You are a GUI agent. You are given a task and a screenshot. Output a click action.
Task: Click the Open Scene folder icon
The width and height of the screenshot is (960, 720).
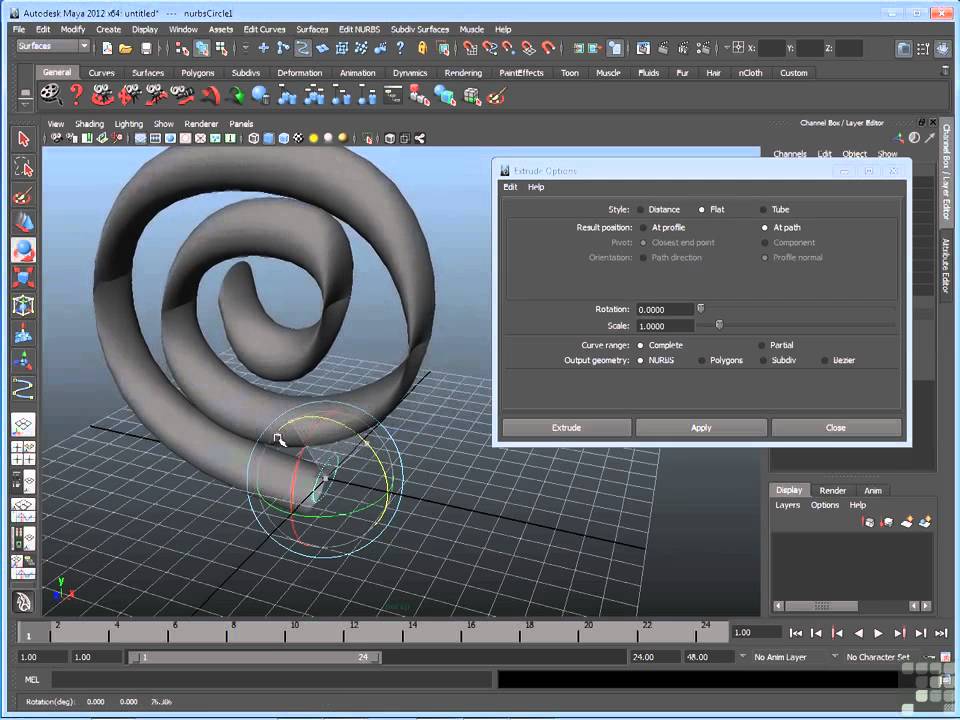point(126,48)
